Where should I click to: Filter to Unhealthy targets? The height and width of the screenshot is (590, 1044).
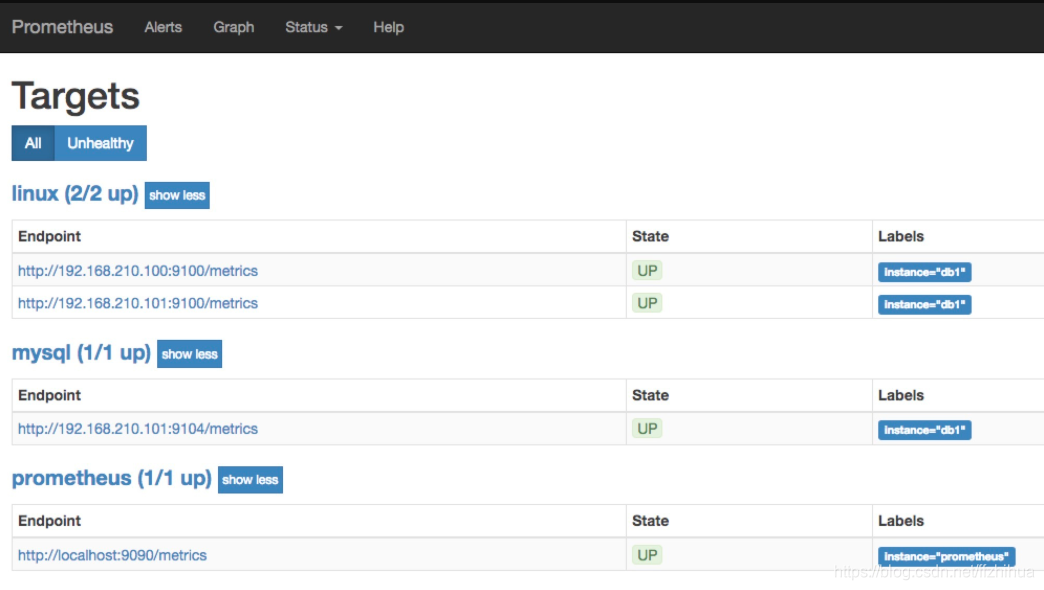[x=101, y=143]
